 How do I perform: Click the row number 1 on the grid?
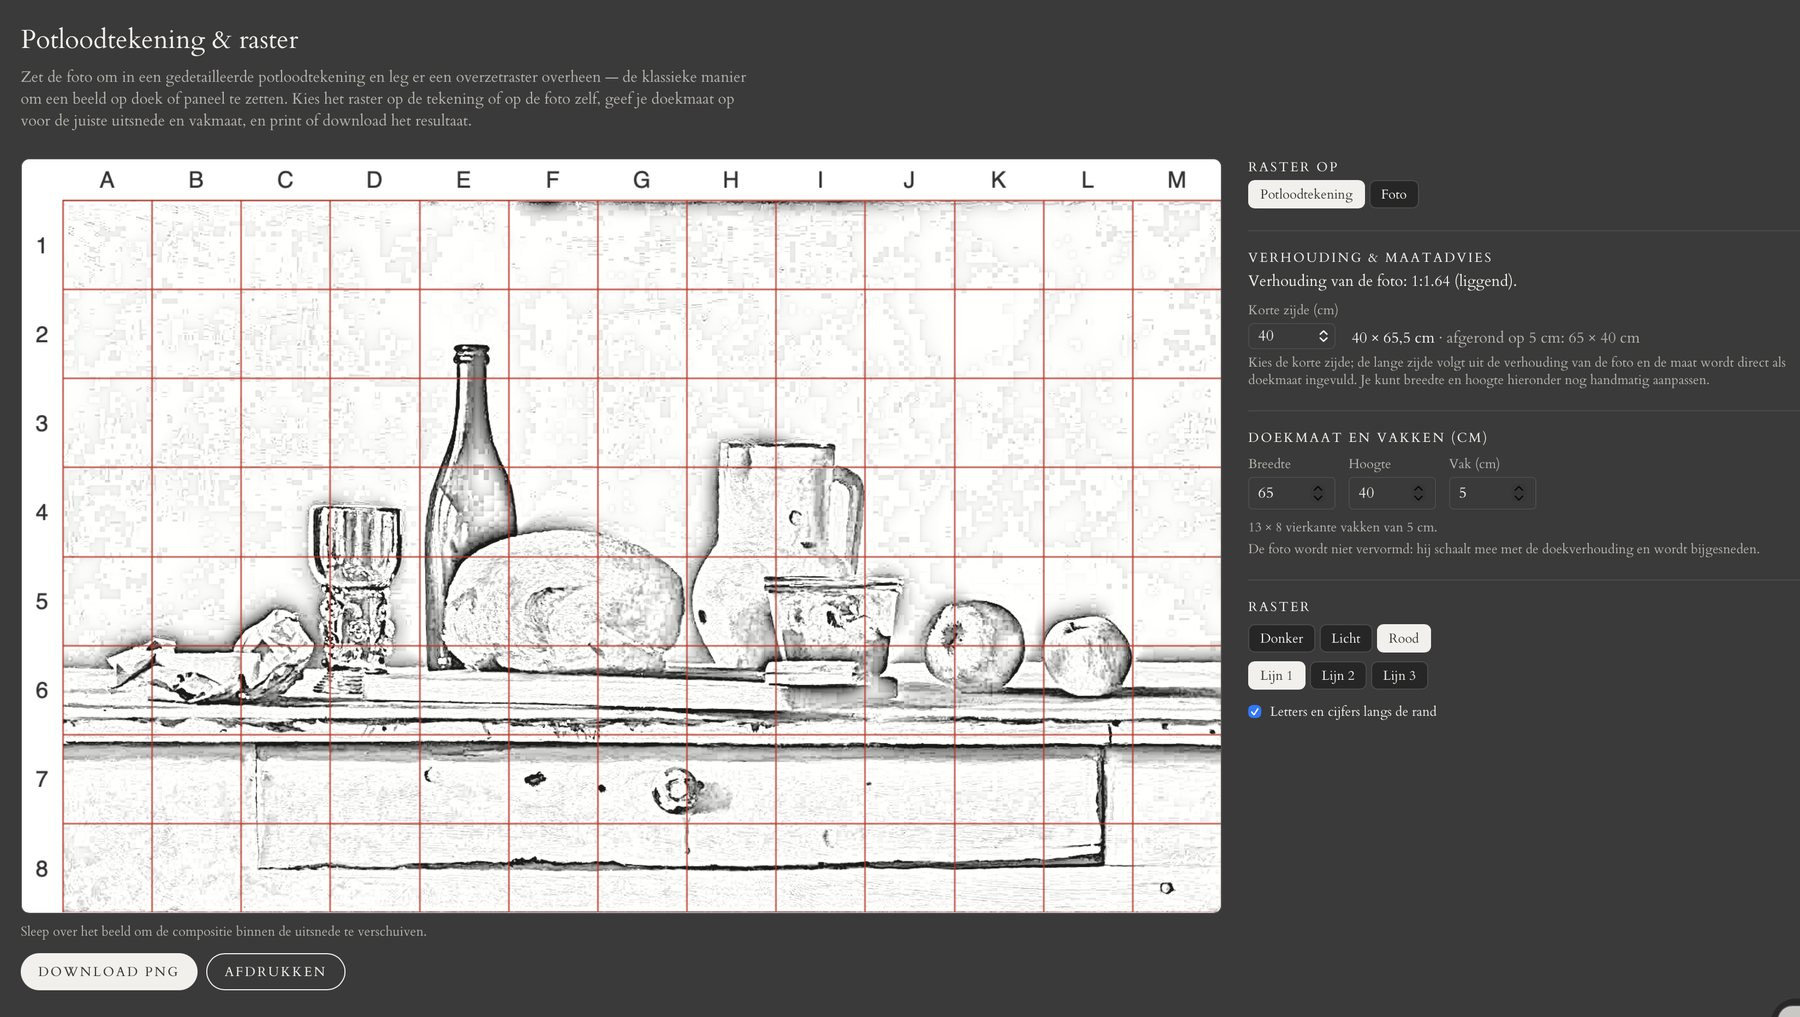[41, 246]
